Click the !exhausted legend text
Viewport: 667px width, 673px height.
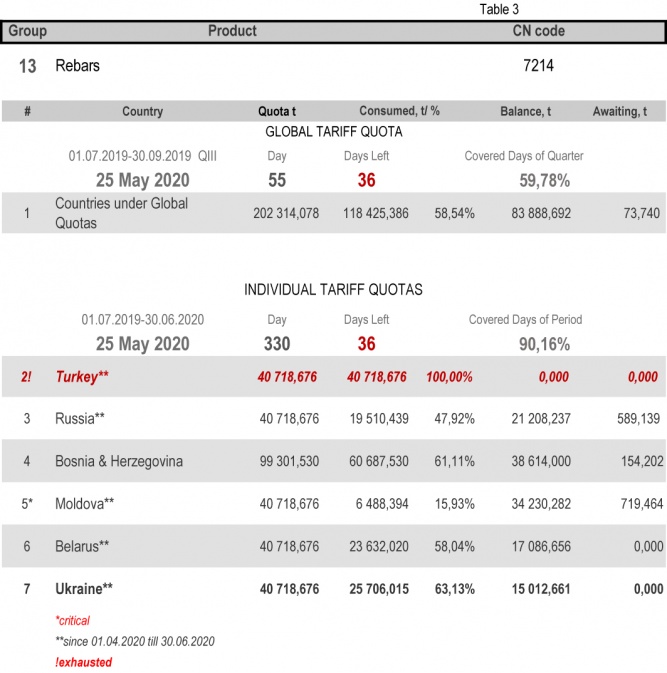83,662
